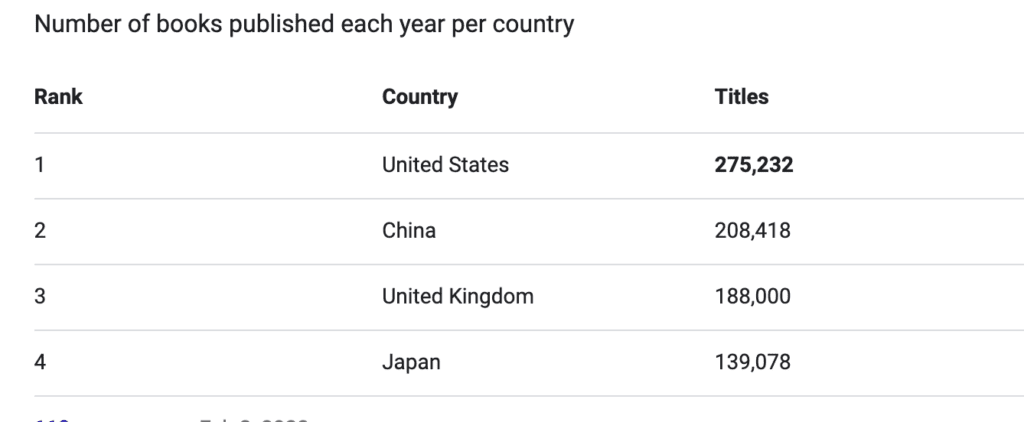1024x422 pixels.
Task: Click the Country column header
Action: coord(420,97)
